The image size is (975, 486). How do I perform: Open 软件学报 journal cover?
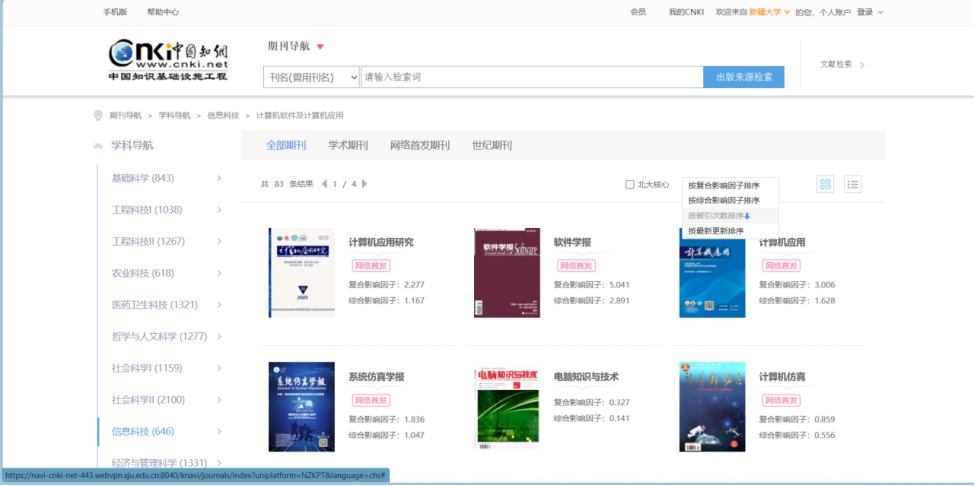[x=507, y=273]
